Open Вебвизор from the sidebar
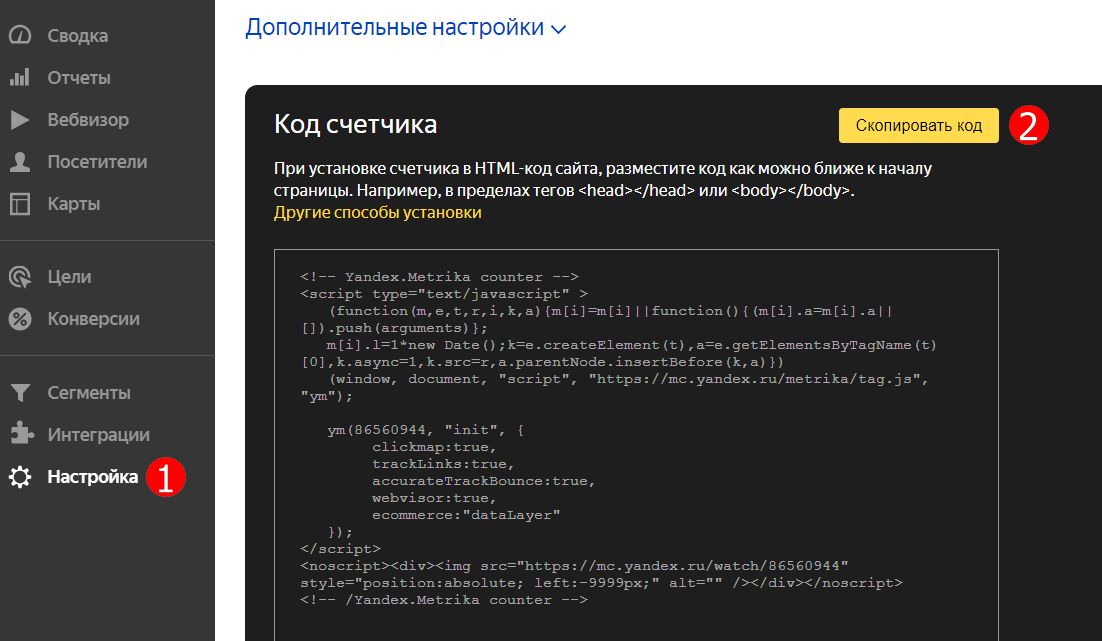1102x641 pixels. [x=88, y=120]
